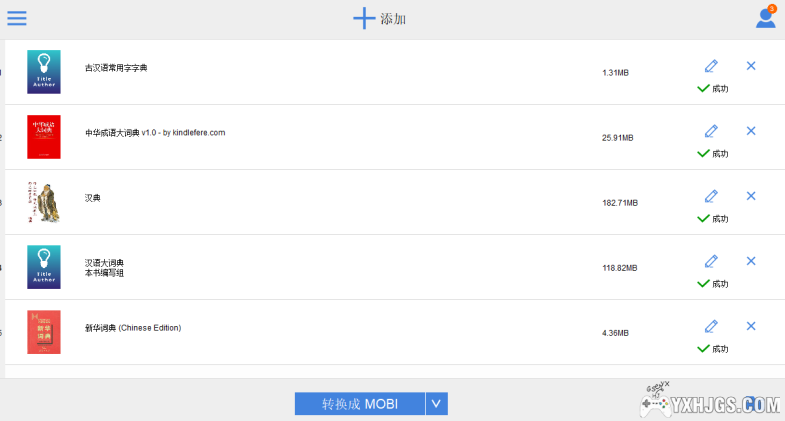Edit metadata for 古汉语常用字字典
Screen dimensions: 785x421
711,66
